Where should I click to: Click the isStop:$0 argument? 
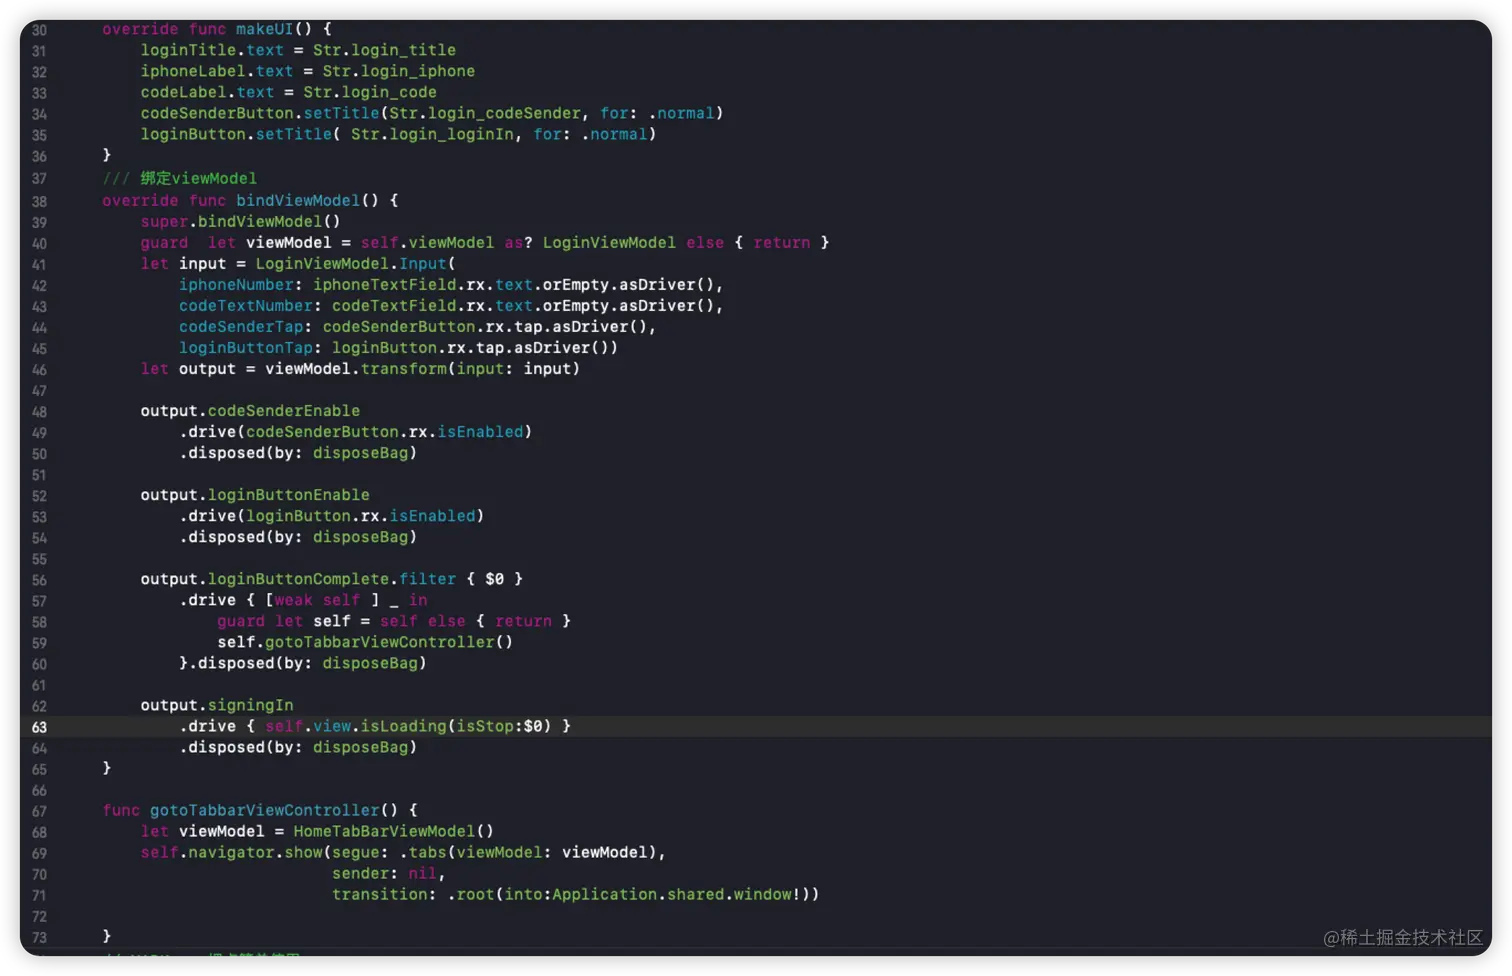point(499,726)
